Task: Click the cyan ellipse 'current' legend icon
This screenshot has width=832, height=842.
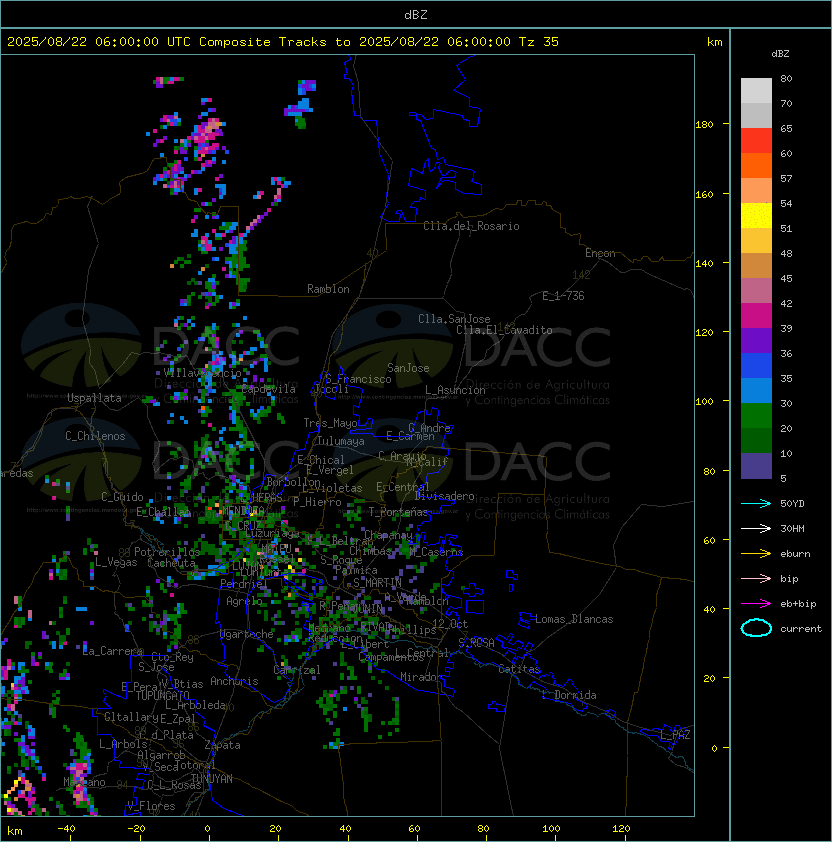Action: pyautogui.click(x=756, y=628)
